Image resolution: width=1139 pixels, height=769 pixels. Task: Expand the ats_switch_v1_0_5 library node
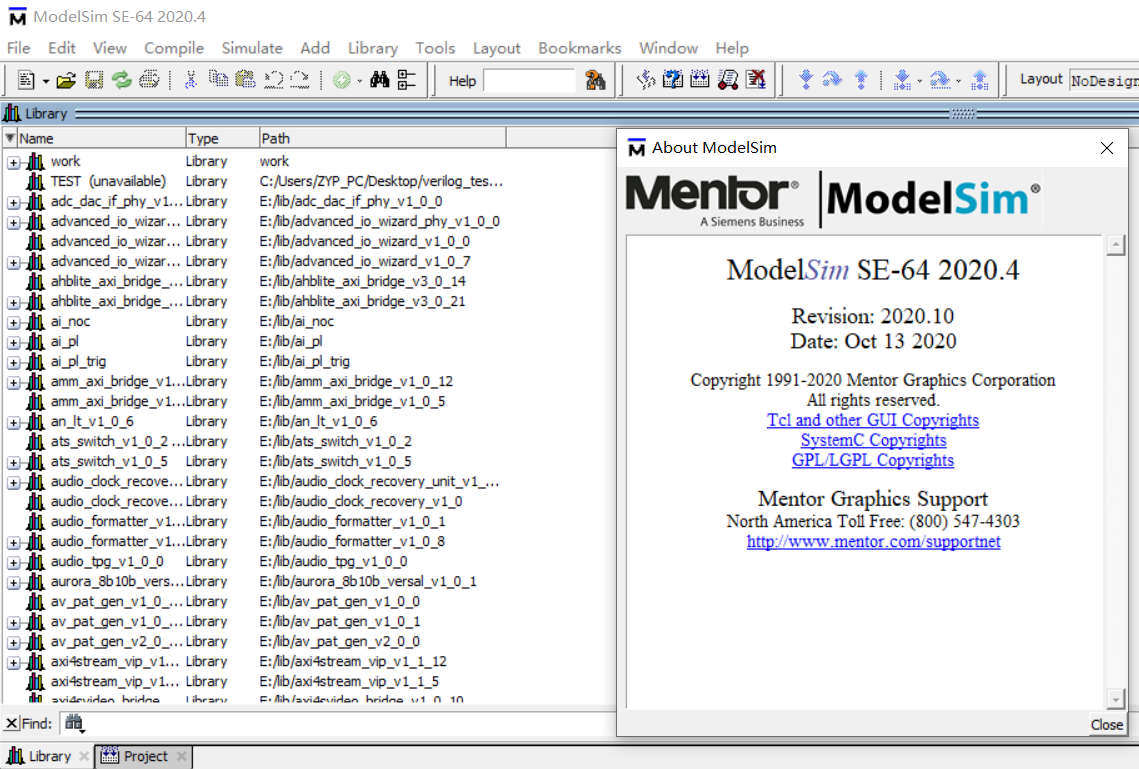pyautogui.click(x=14, y=462)
